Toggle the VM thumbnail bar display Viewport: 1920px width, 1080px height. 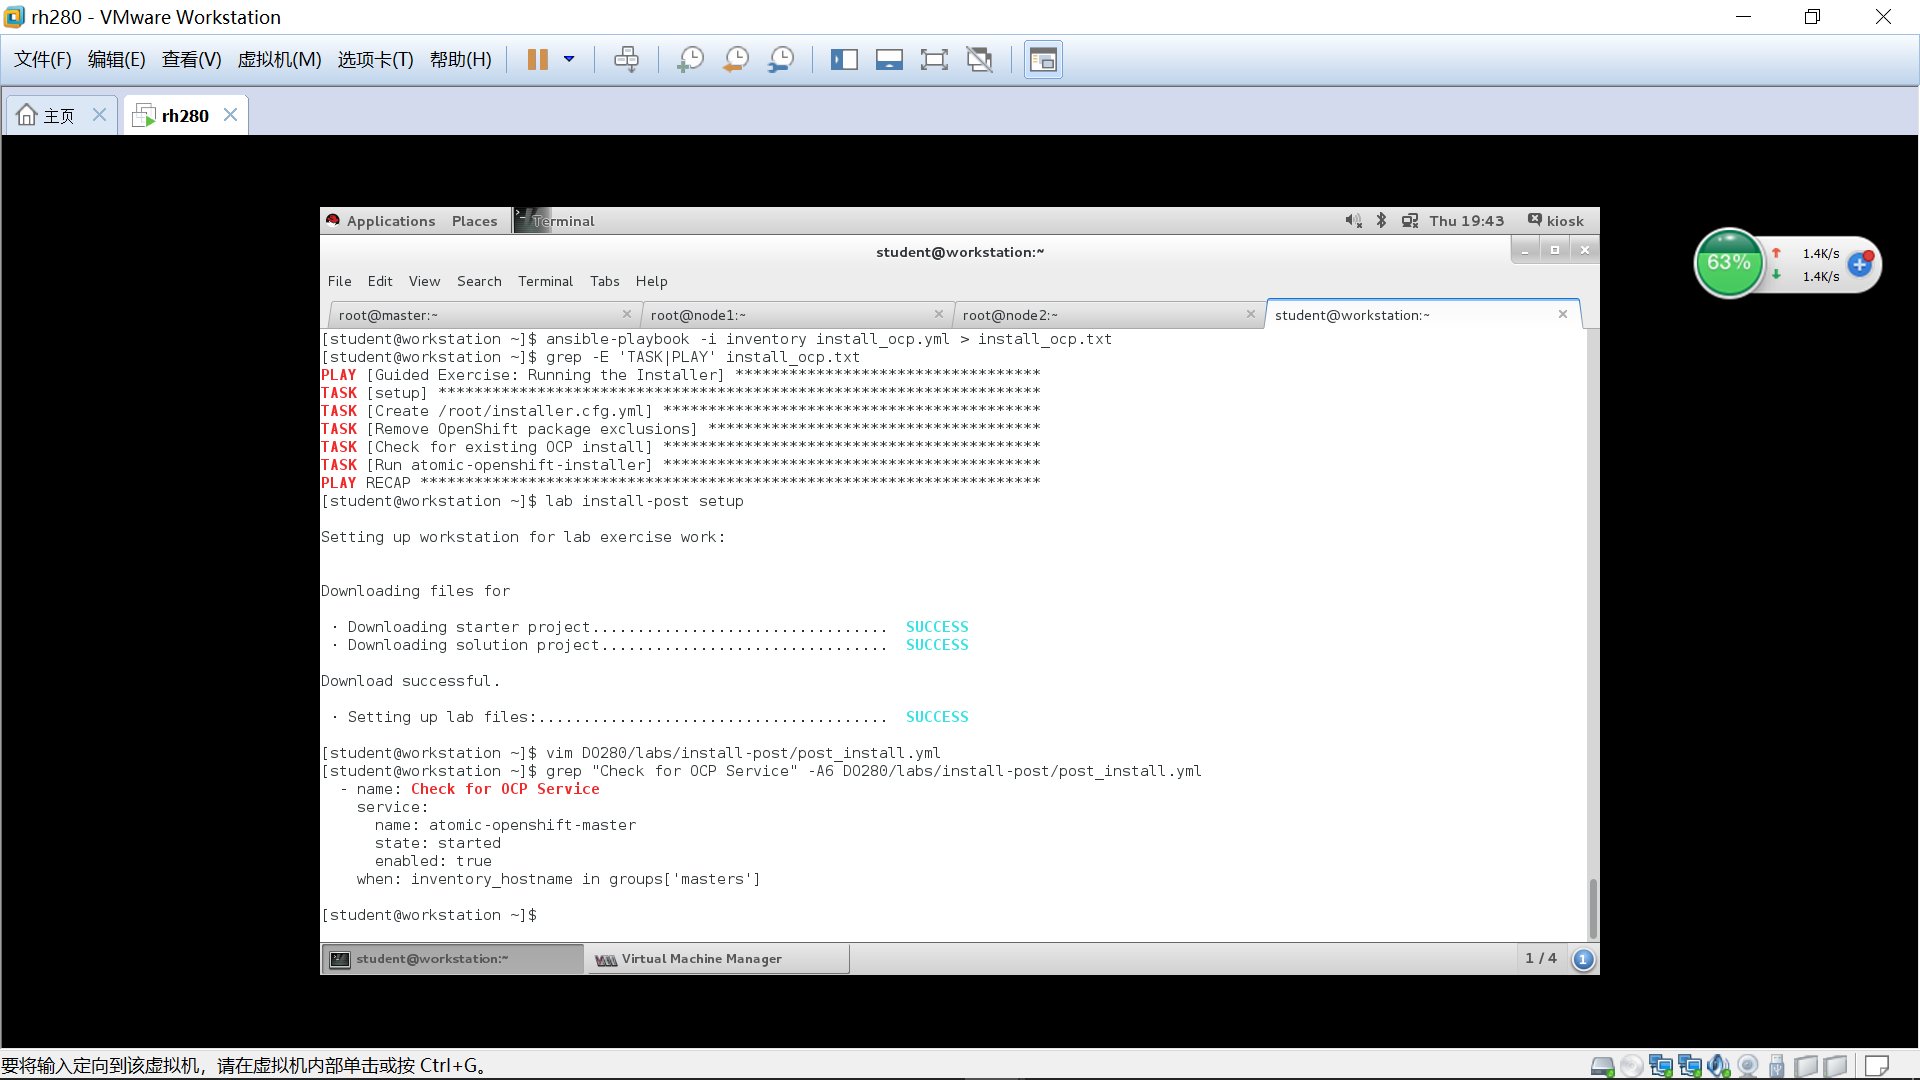889,59
